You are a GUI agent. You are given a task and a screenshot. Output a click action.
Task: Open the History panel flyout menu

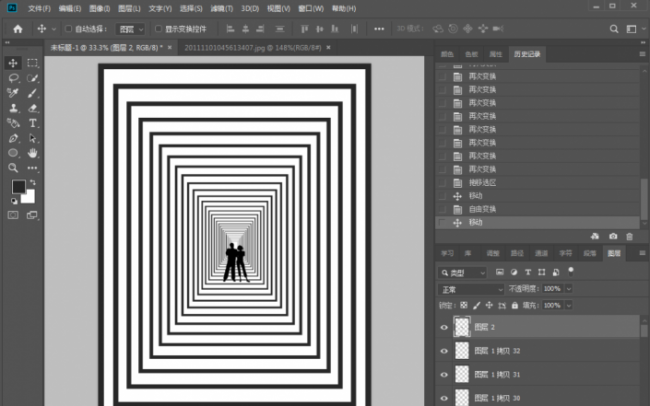pyautogui.click(x=642, y=54)
